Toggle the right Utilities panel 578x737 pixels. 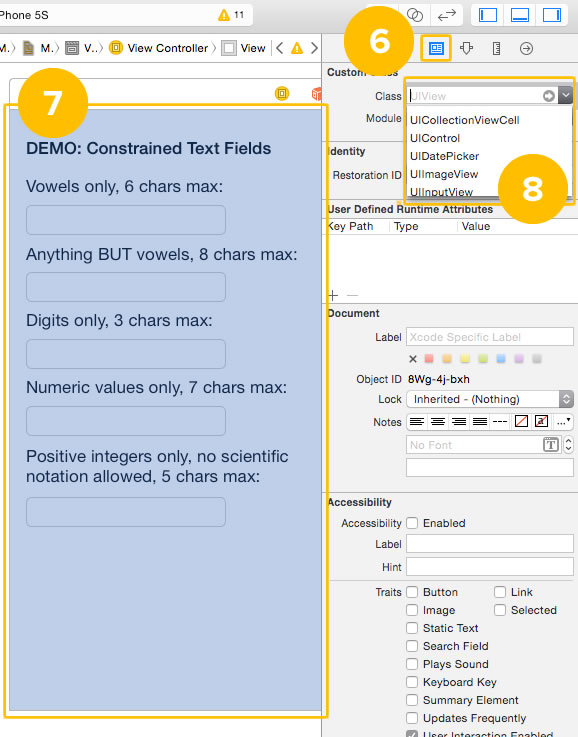pos(552,15)
